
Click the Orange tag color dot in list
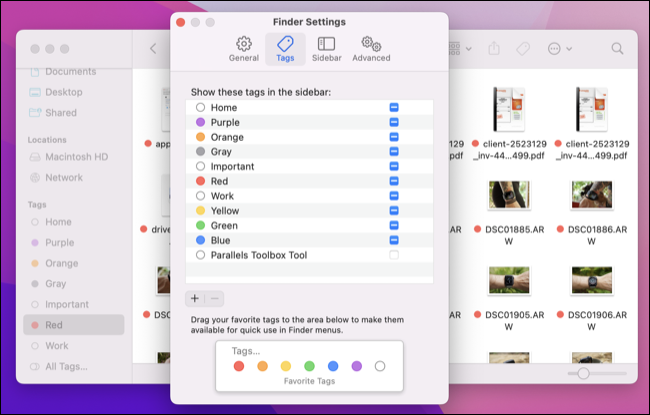[200, 137]
